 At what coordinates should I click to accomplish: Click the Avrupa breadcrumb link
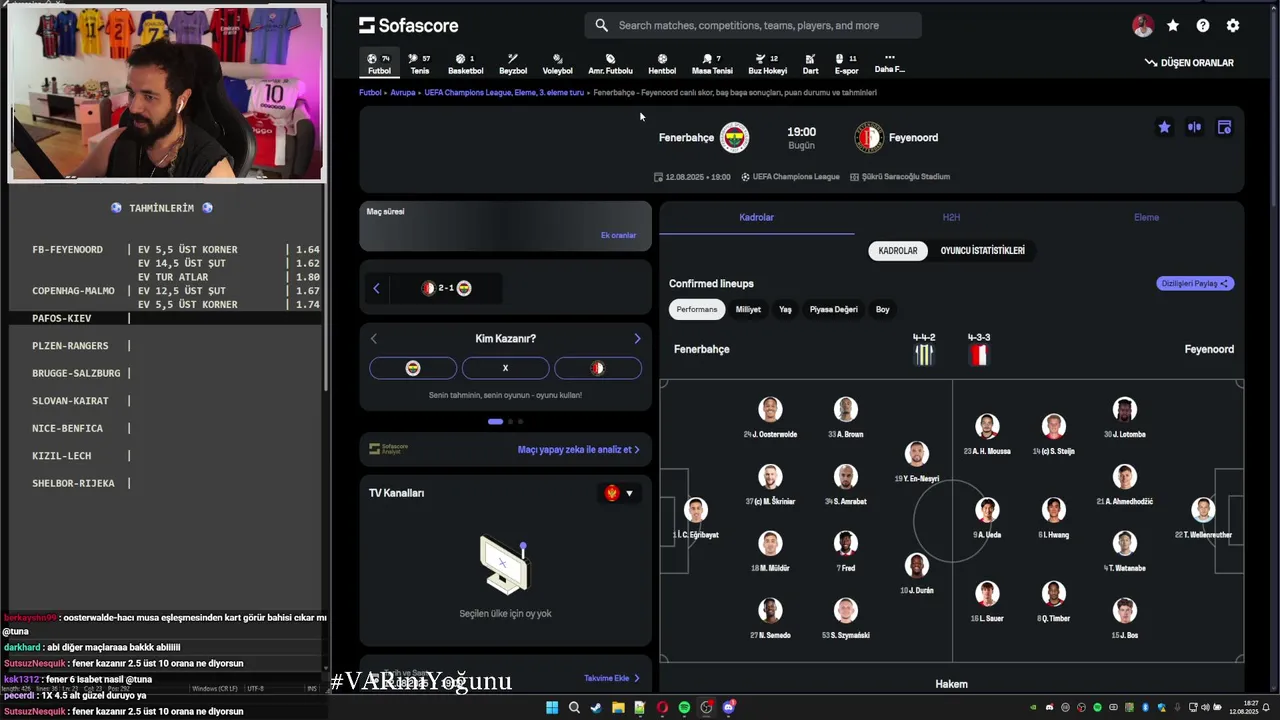(x=403, y=92)
